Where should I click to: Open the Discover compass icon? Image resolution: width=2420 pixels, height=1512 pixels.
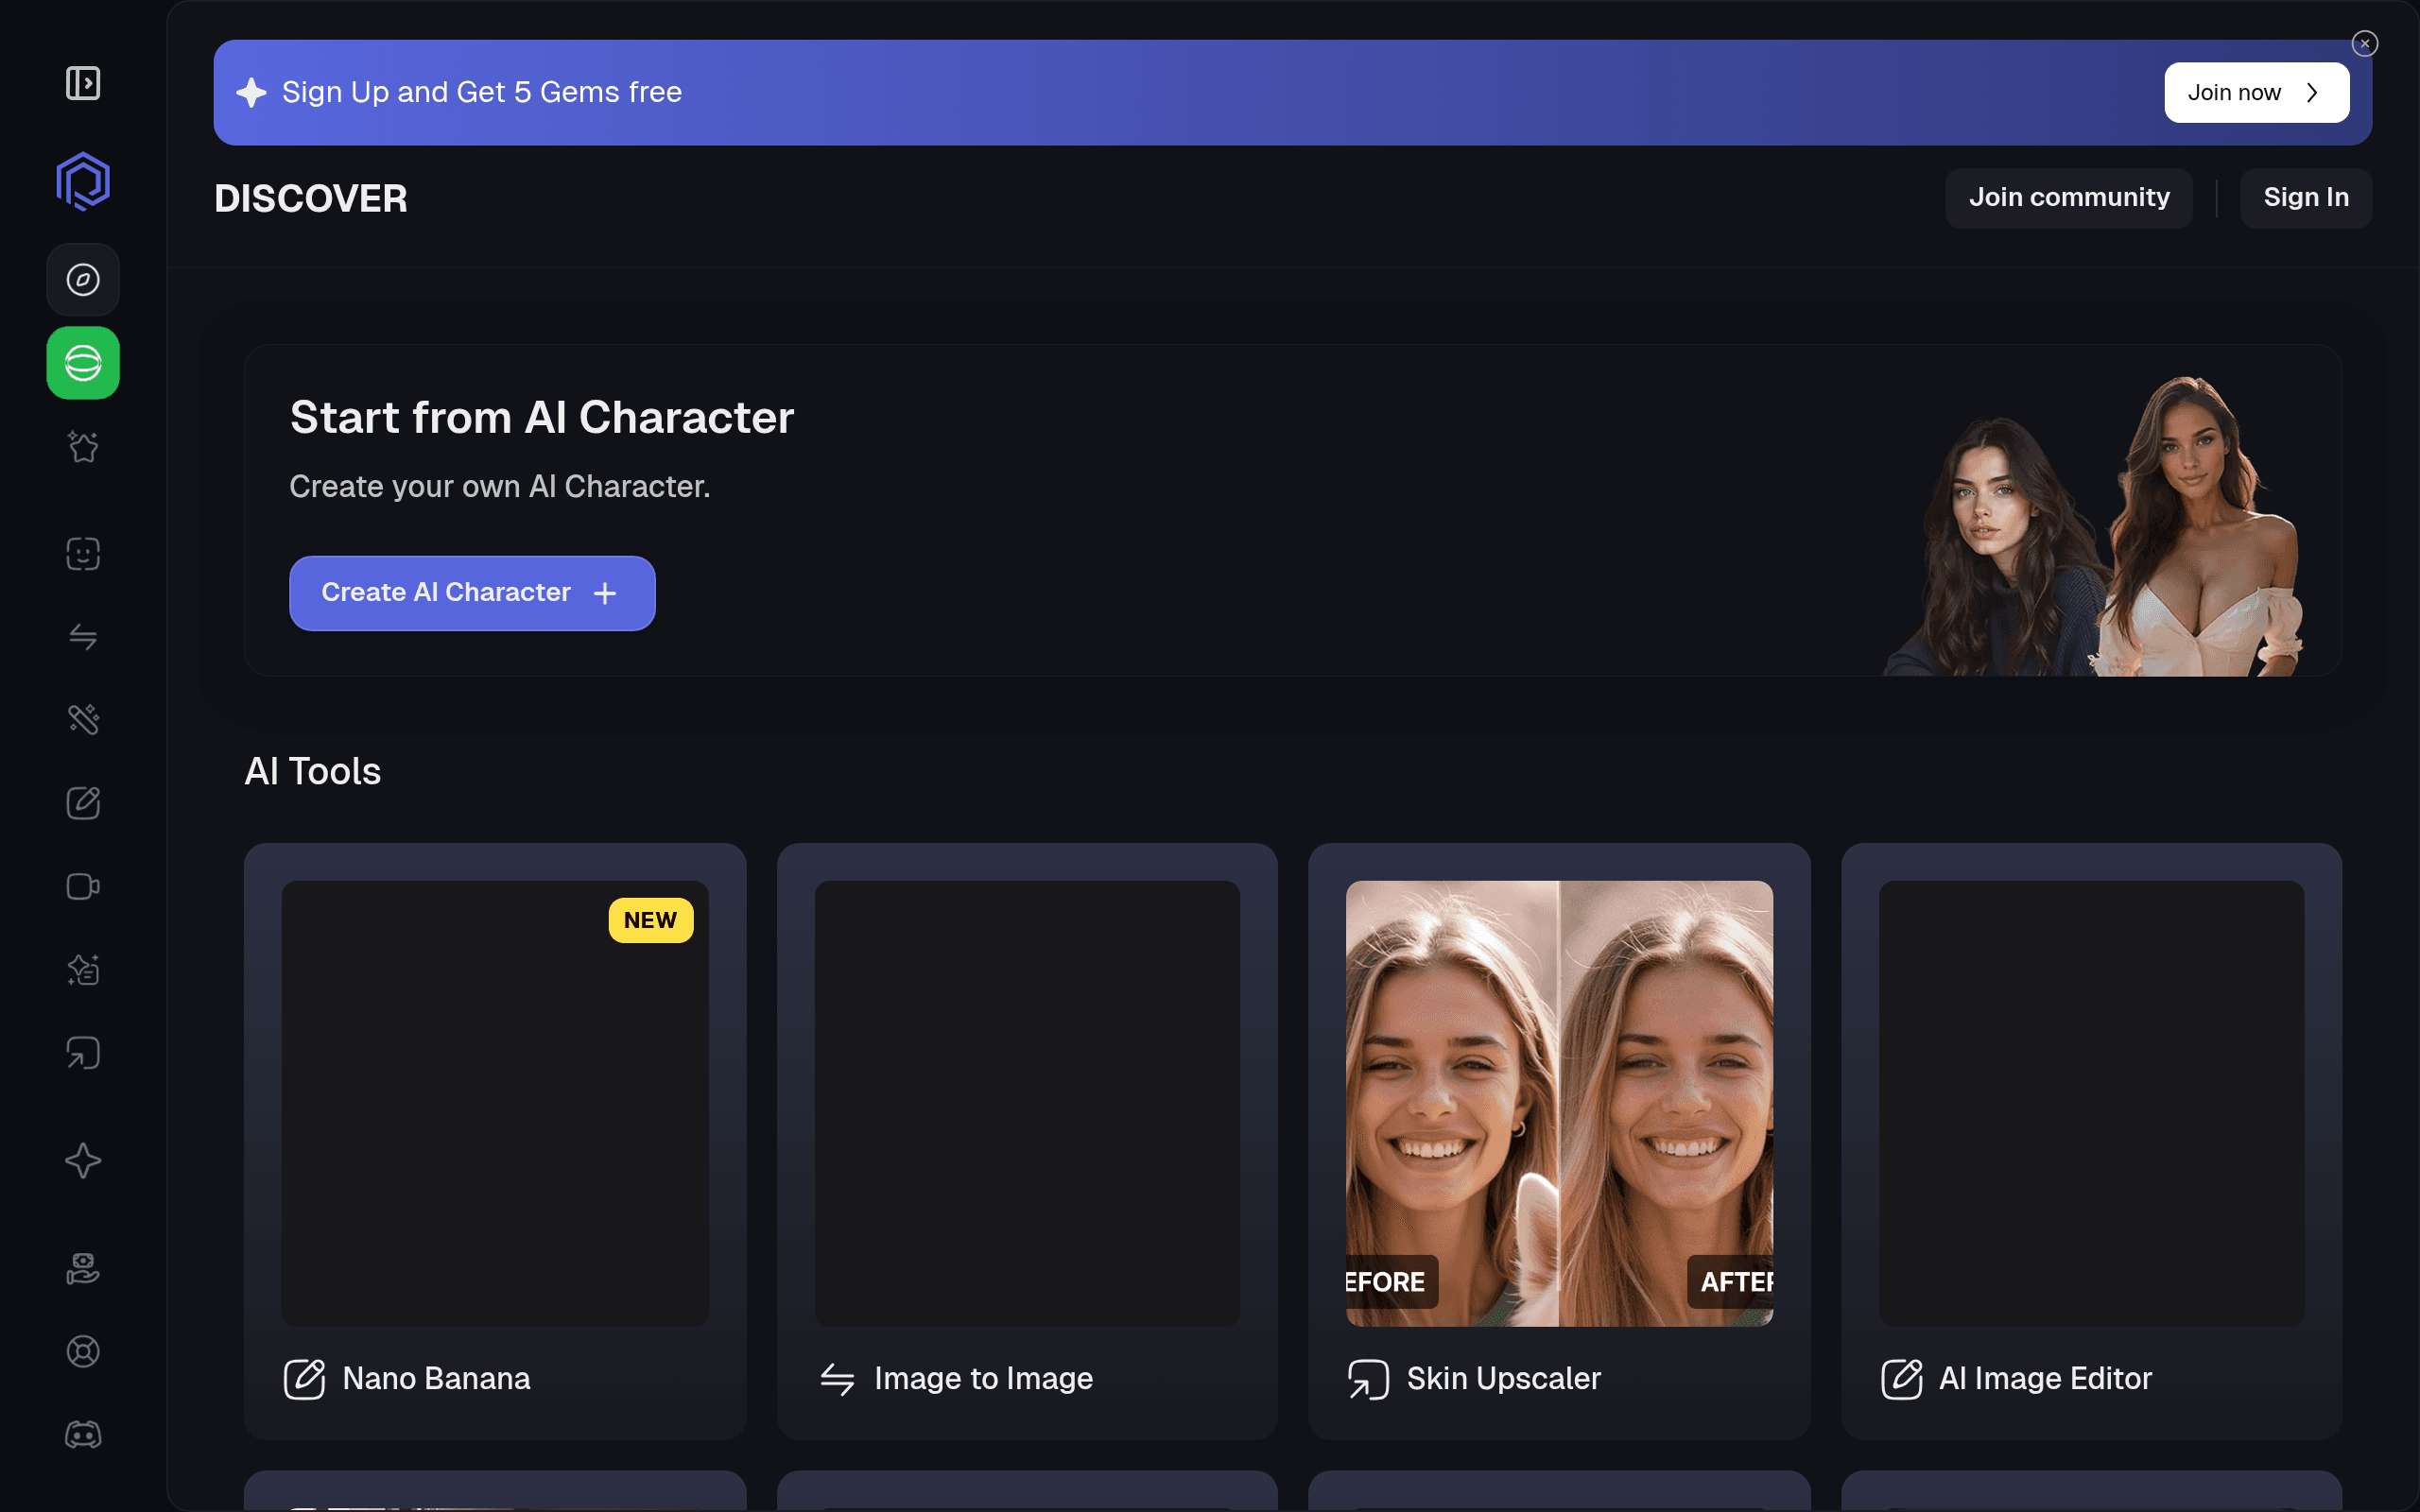pyautogui.click(x=83, y=280)
